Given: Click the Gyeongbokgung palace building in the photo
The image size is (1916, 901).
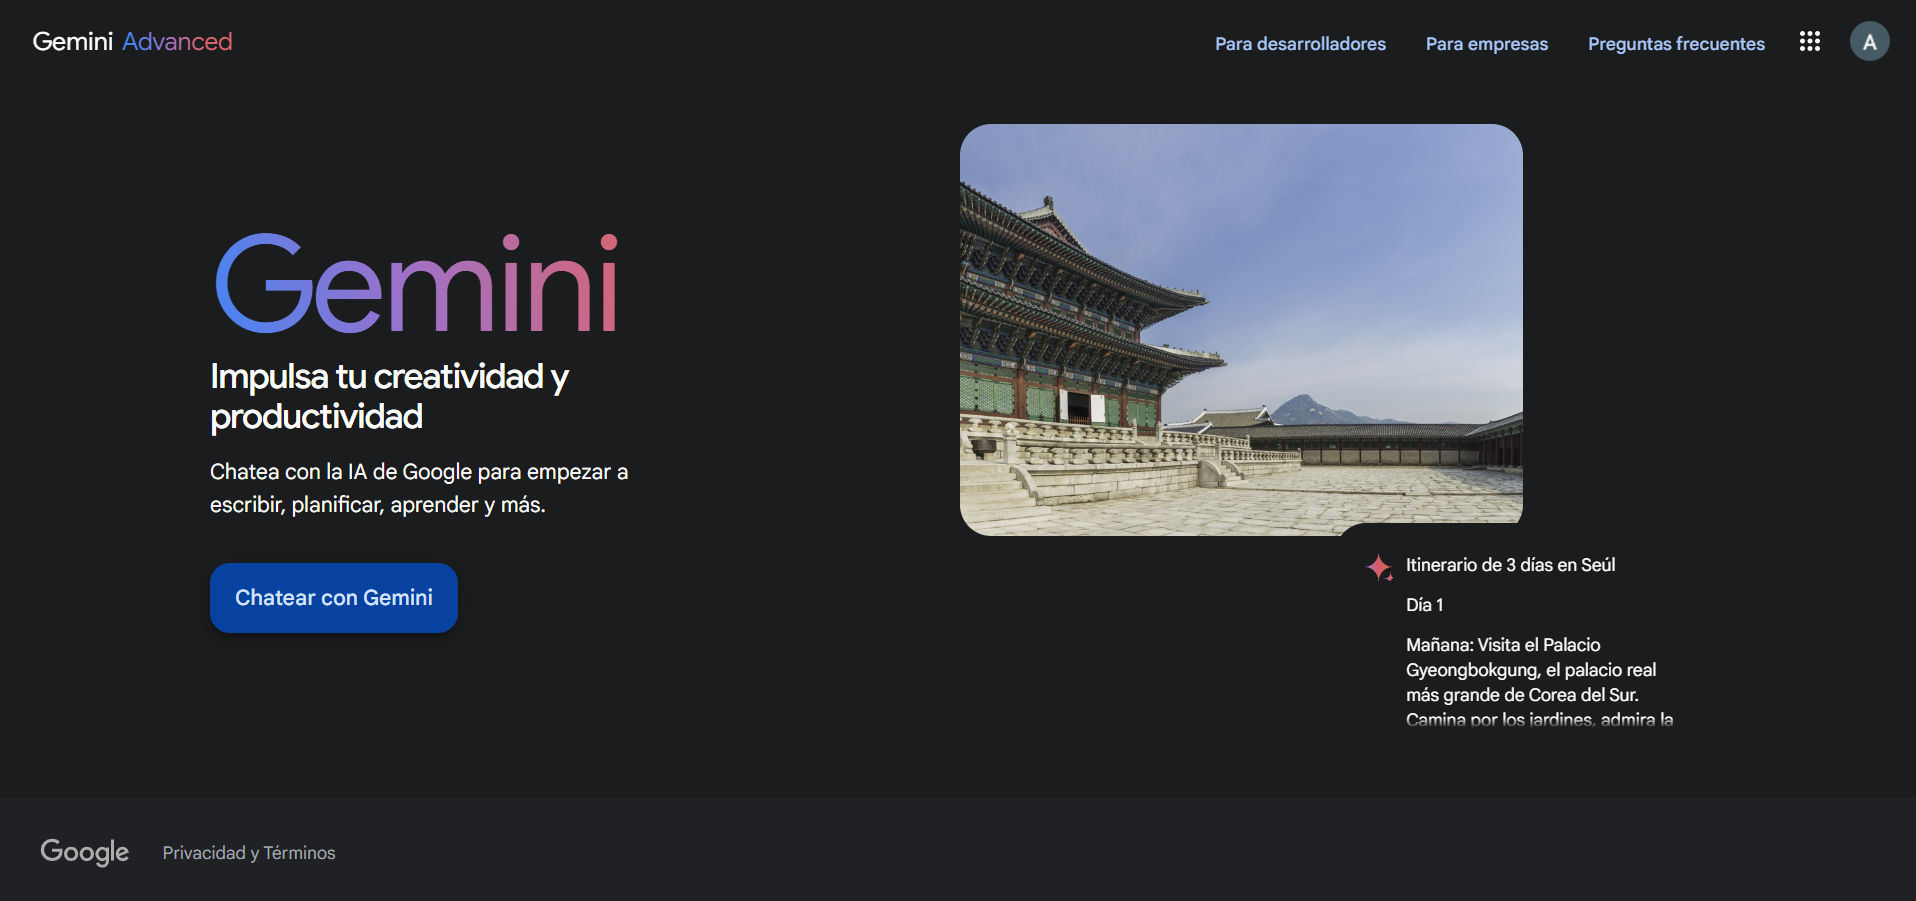Looking at the screenshot, I should (x=1070, y=320).
